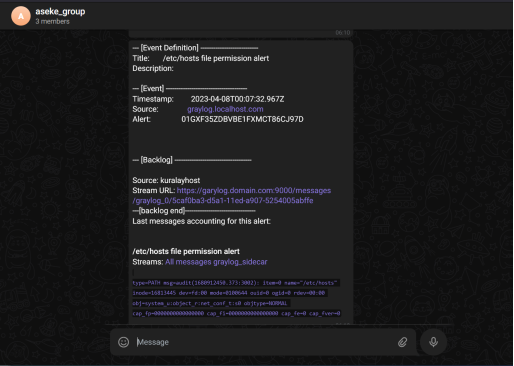Click the bold /etc/hosts file permission alert heading
Screen dimensions: 514x366
tap(186, 251)
